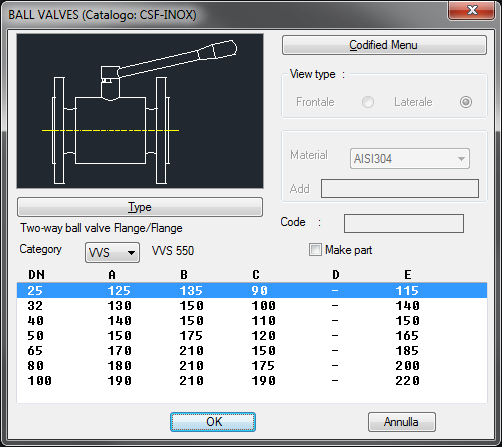Select the DN 25 row

click(252, 290)
